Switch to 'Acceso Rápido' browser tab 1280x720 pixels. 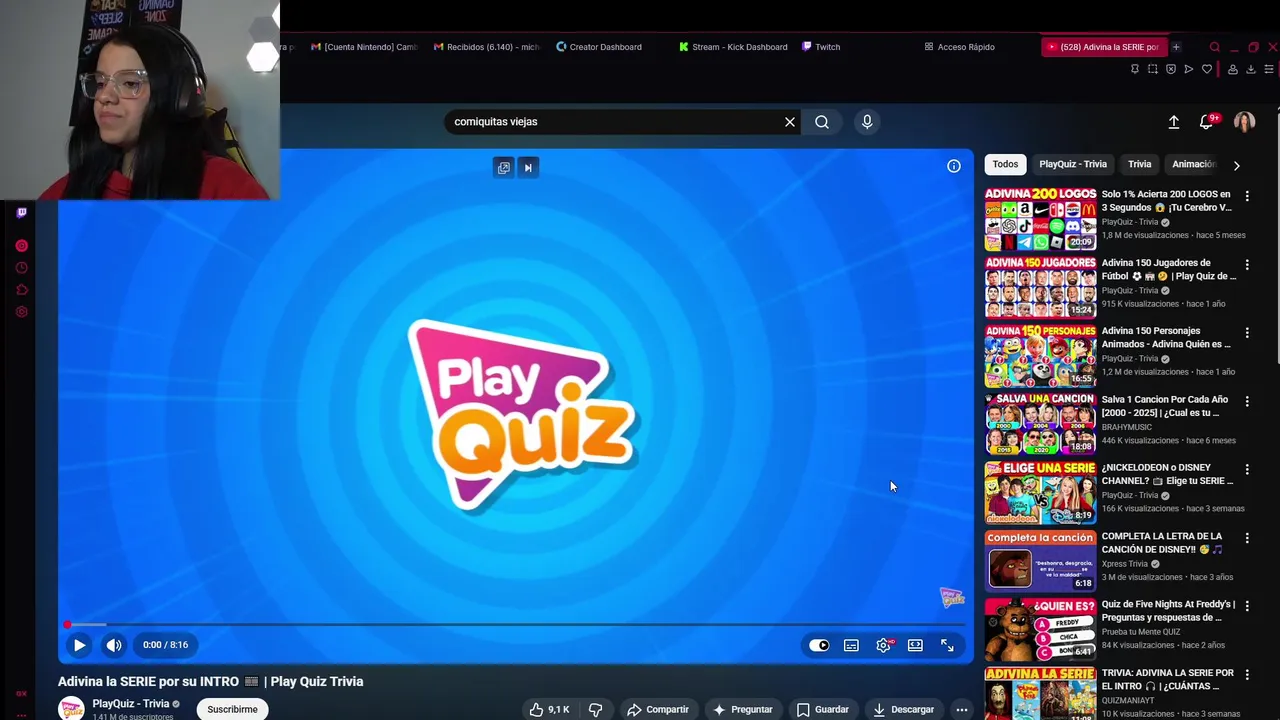click(x=960, y=47)
